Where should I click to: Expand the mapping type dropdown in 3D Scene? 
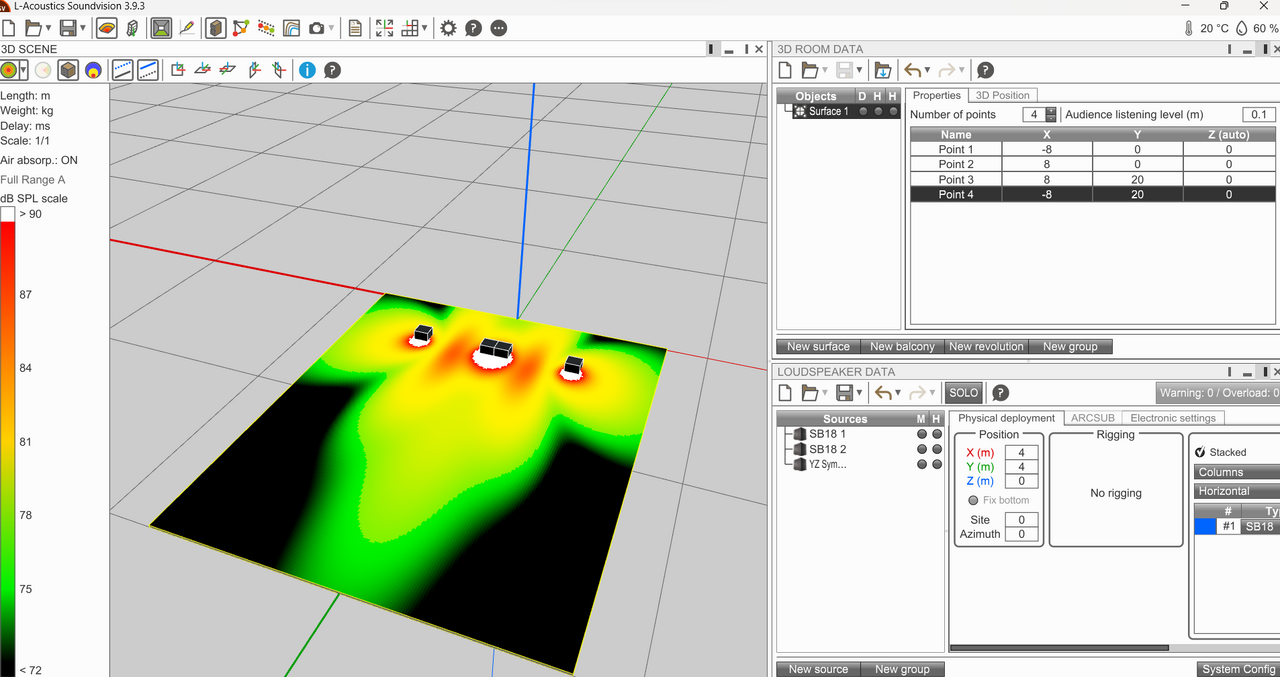tap(23, 71)
